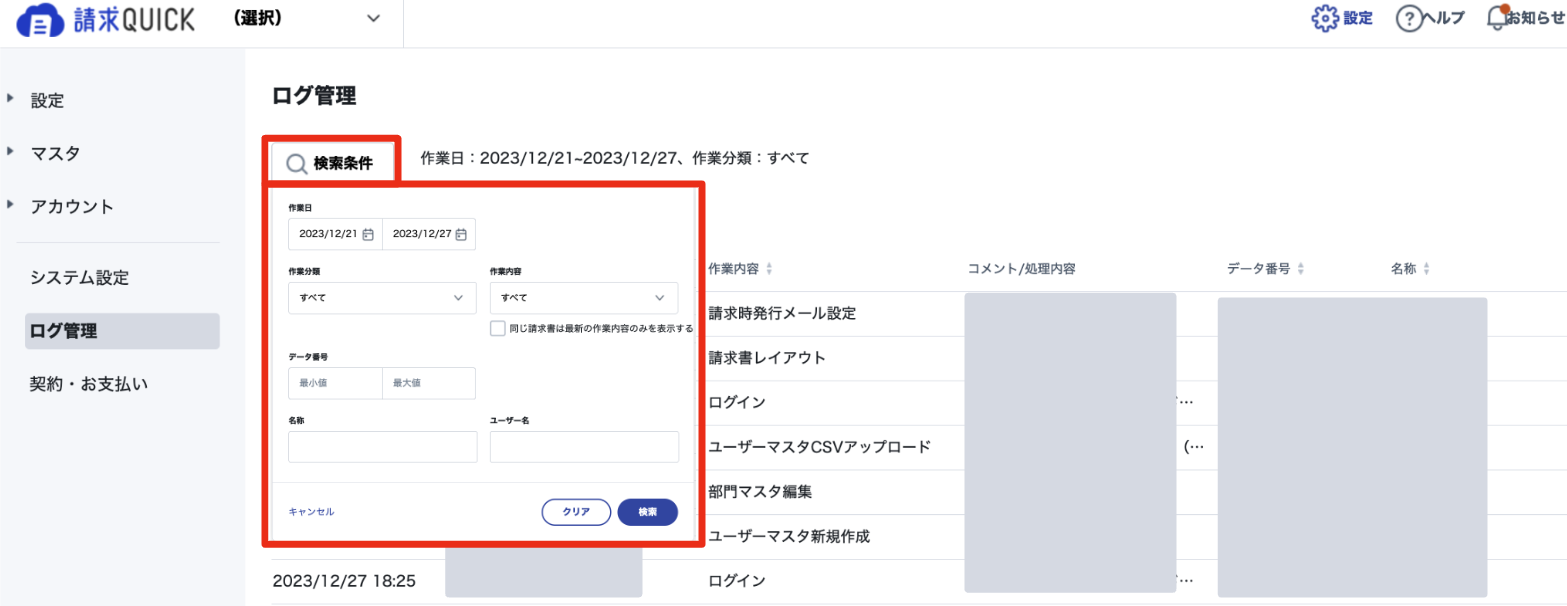Open the 設定 gear icon in header
Screen dimensions: 1567x606
tap(1324, 18)
